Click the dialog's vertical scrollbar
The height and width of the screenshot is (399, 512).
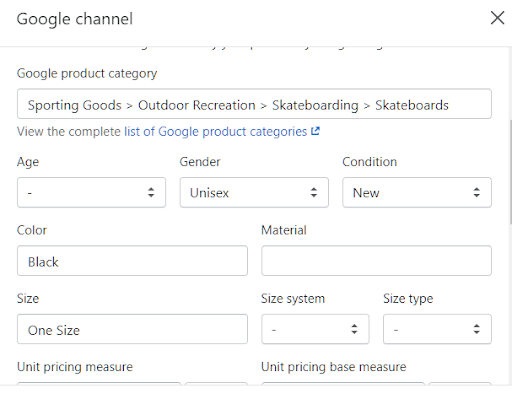click(x=510, y=172)
